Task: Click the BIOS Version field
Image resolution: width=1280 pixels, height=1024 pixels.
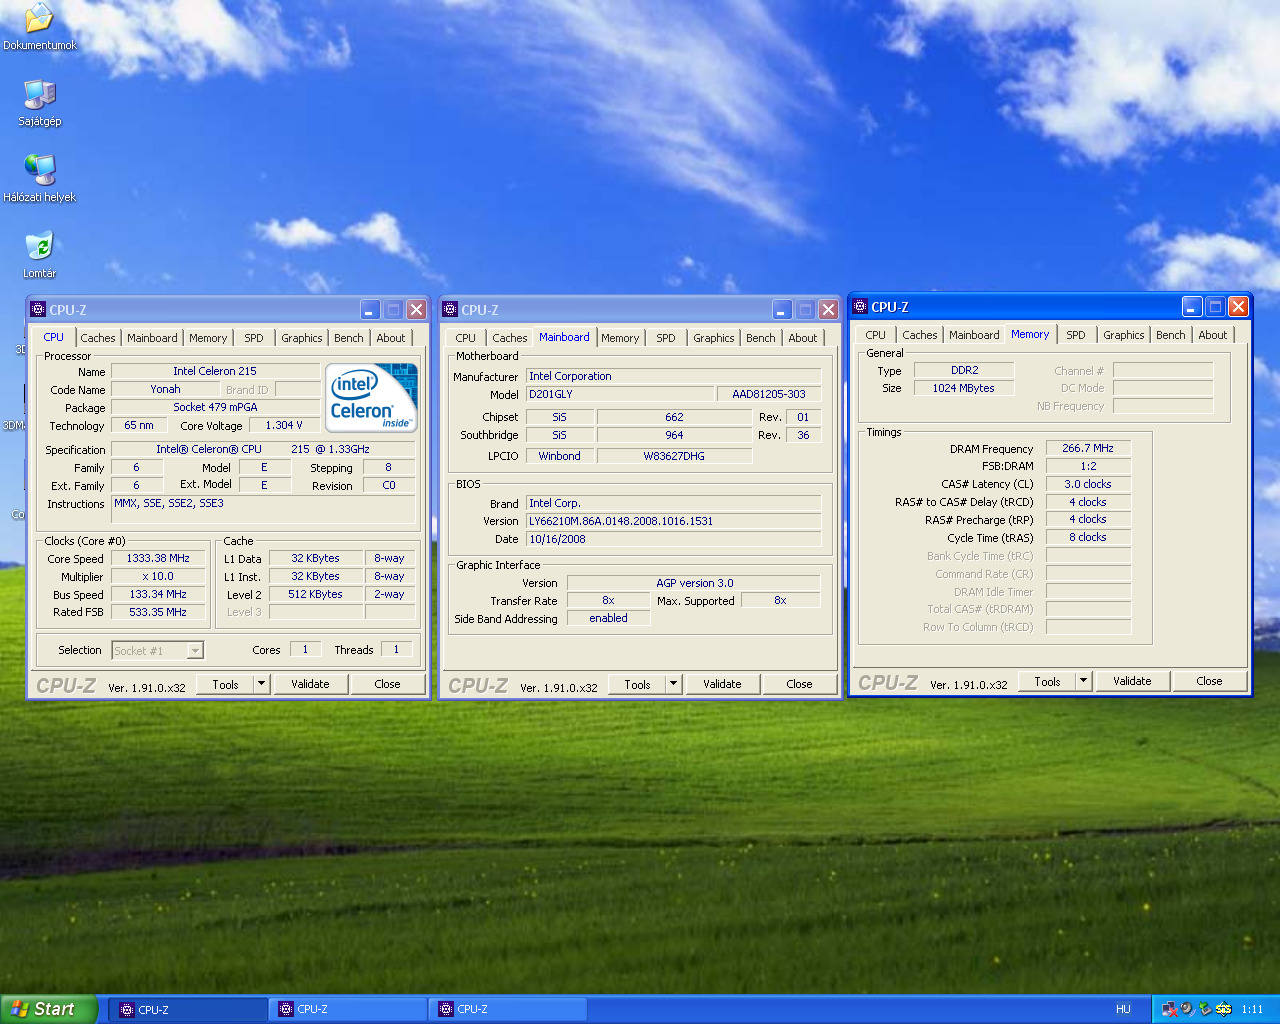Action: click(x=673, y=521)
